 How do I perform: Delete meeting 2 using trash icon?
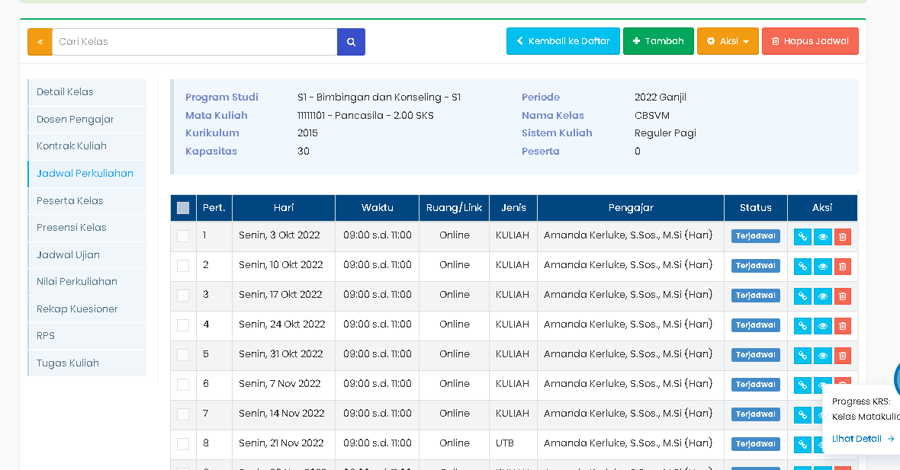click(x=842, y=267)
